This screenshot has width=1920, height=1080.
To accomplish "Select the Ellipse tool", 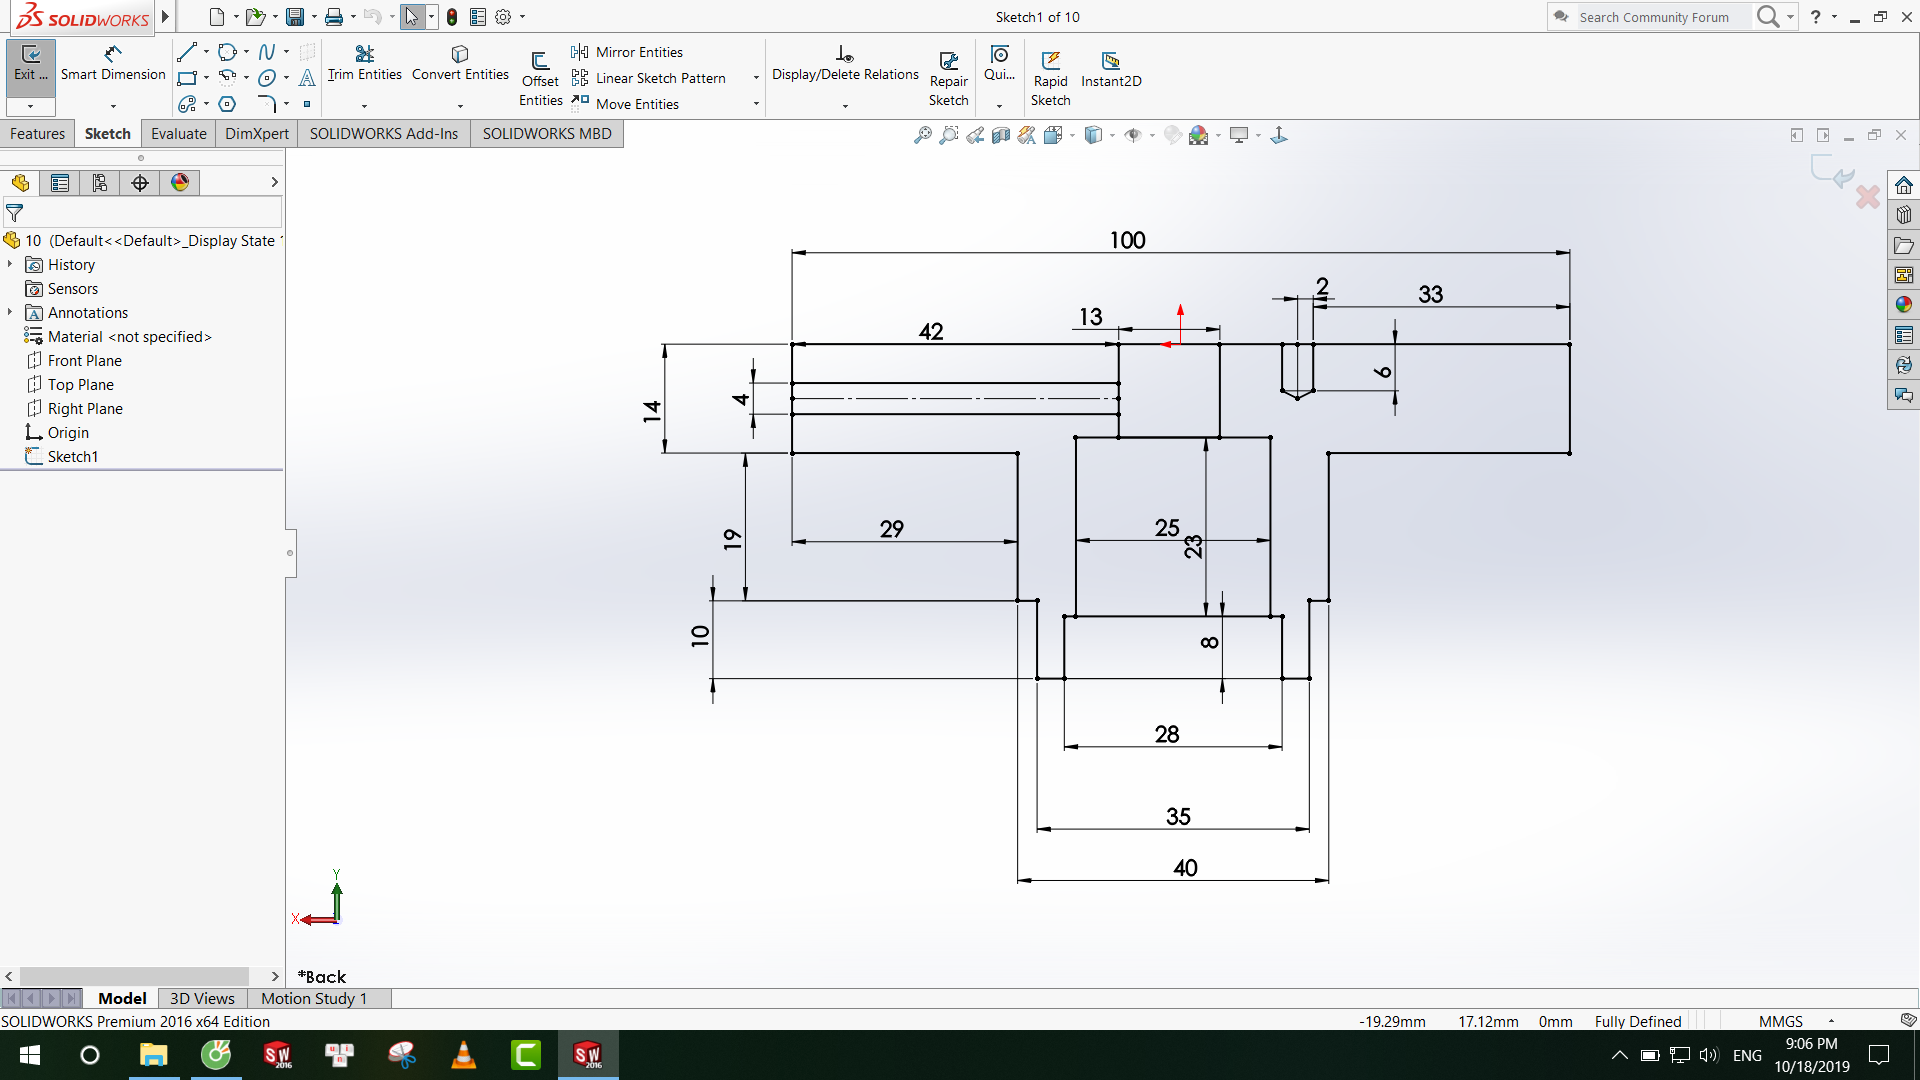I will [267, 78].
